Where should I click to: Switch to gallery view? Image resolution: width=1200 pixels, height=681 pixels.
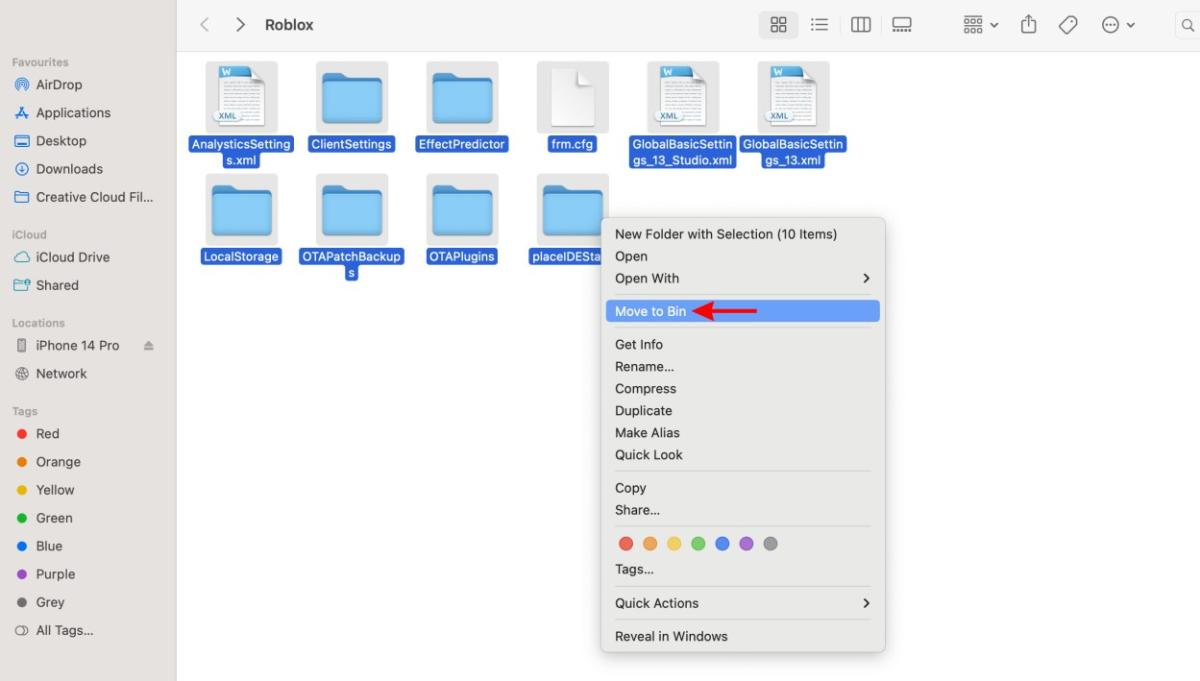coord(901,25)
